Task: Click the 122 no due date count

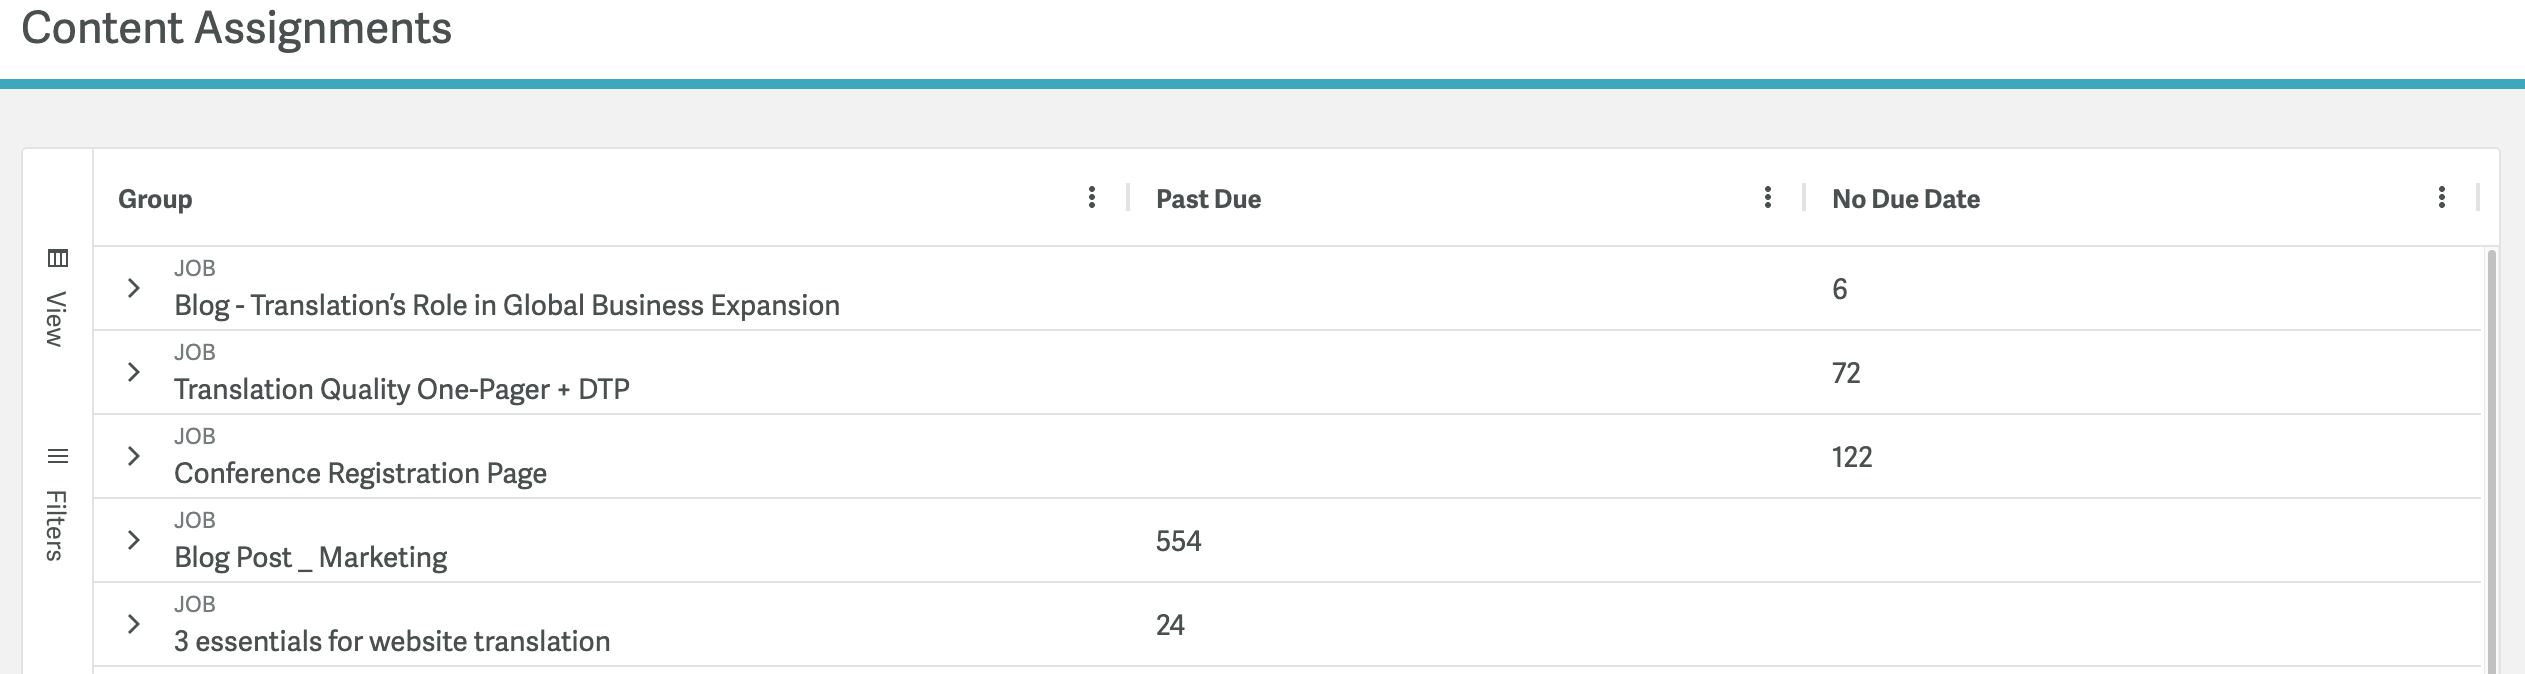Action: coord(1852,457)
